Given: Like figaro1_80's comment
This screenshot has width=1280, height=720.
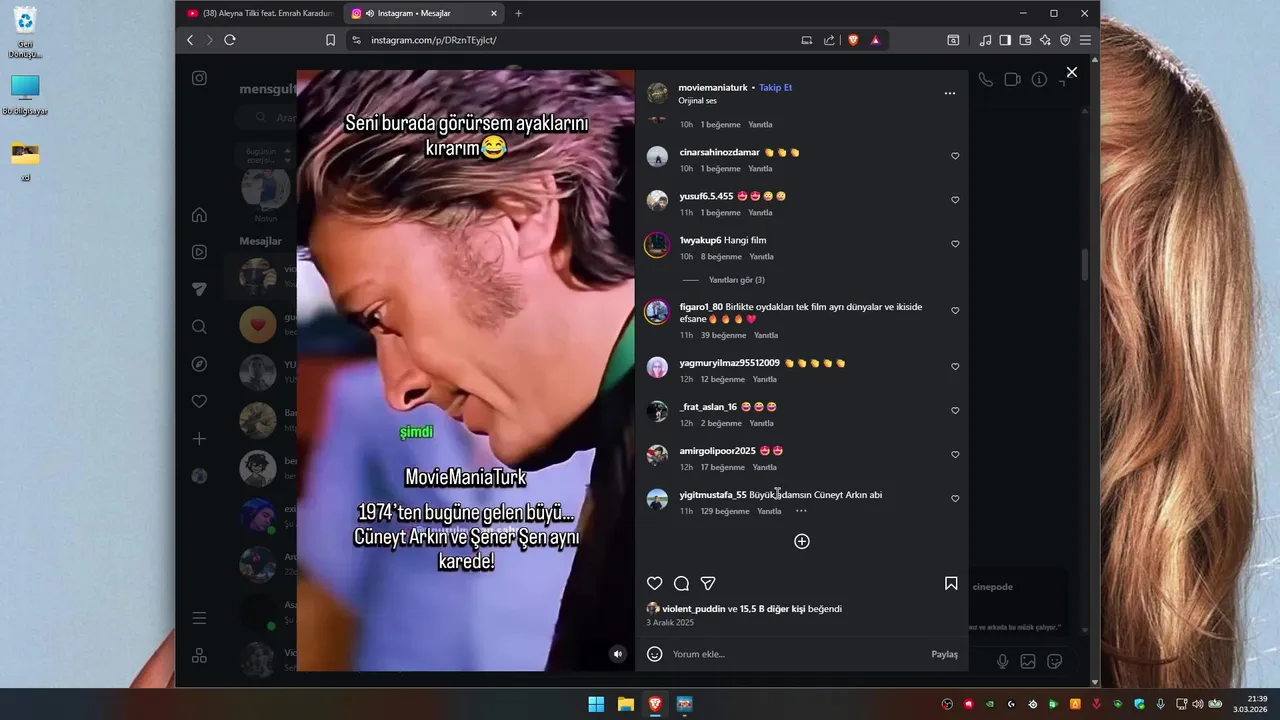Looking at the screenshot, I should coord(955,311).
